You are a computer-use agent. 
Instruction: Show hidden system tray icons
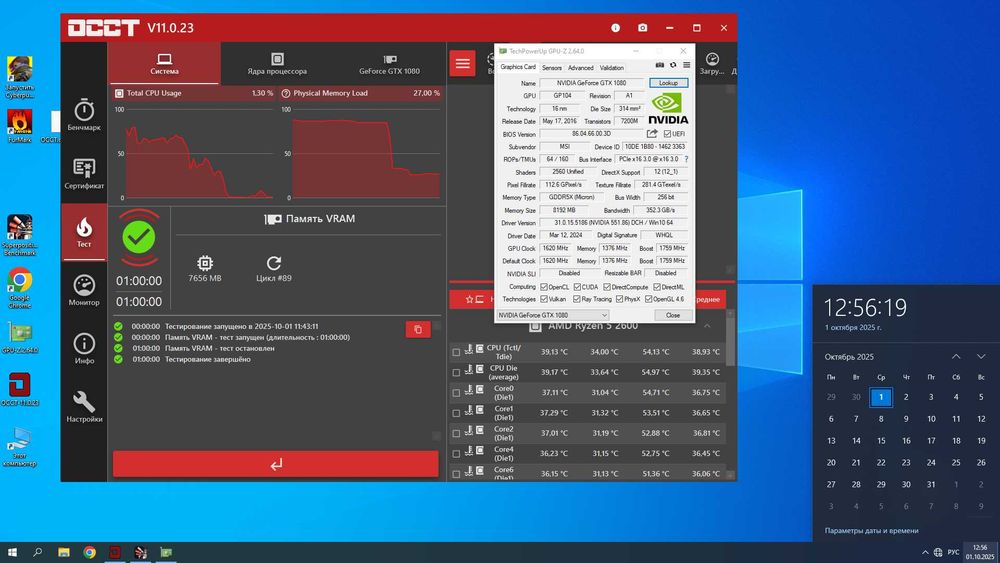[x=925, y=552]
